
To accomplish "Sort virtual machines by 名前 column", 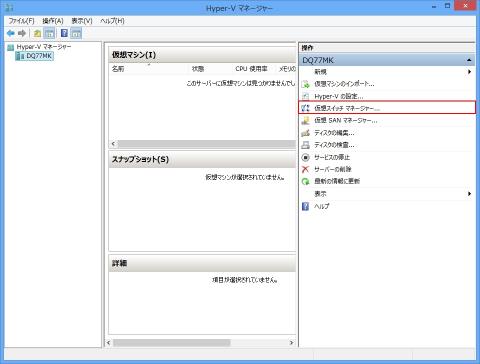I will point(118,69).
